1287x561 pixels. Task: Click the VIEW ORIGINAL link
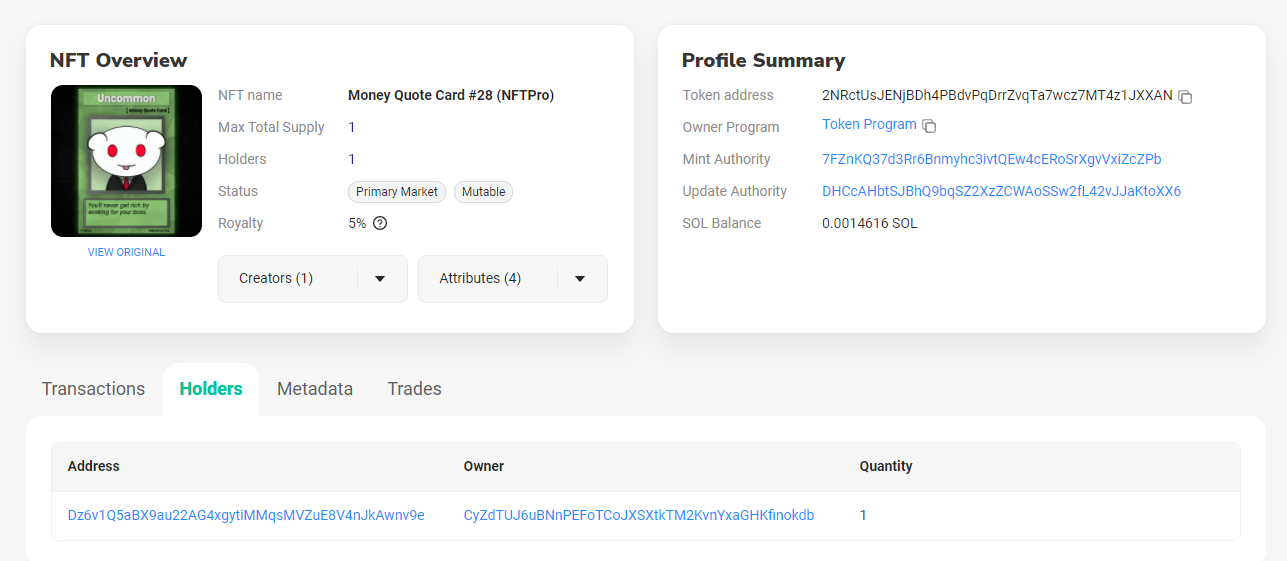126,252
